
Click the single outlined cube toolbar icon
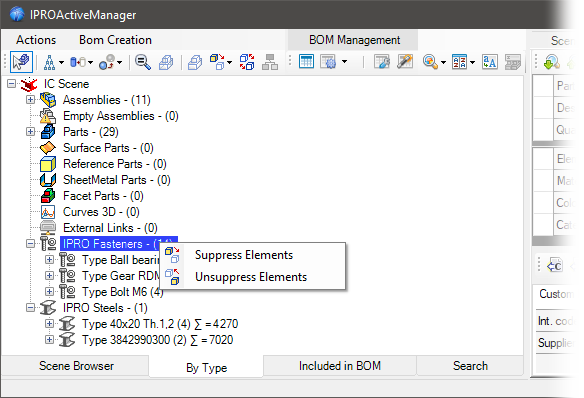195,62
